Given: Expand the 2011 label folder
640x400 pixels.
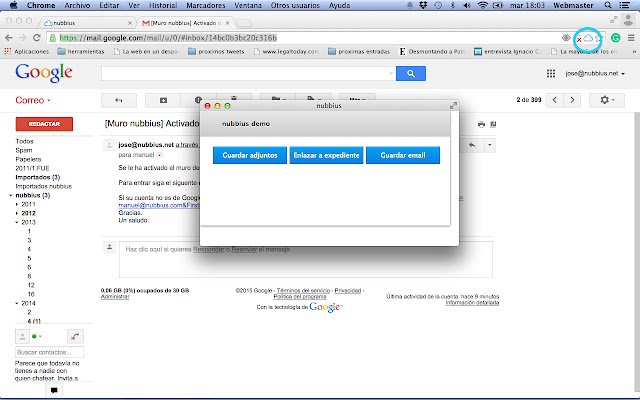Looking at the screenshot, I should click(x=17, y=204).
